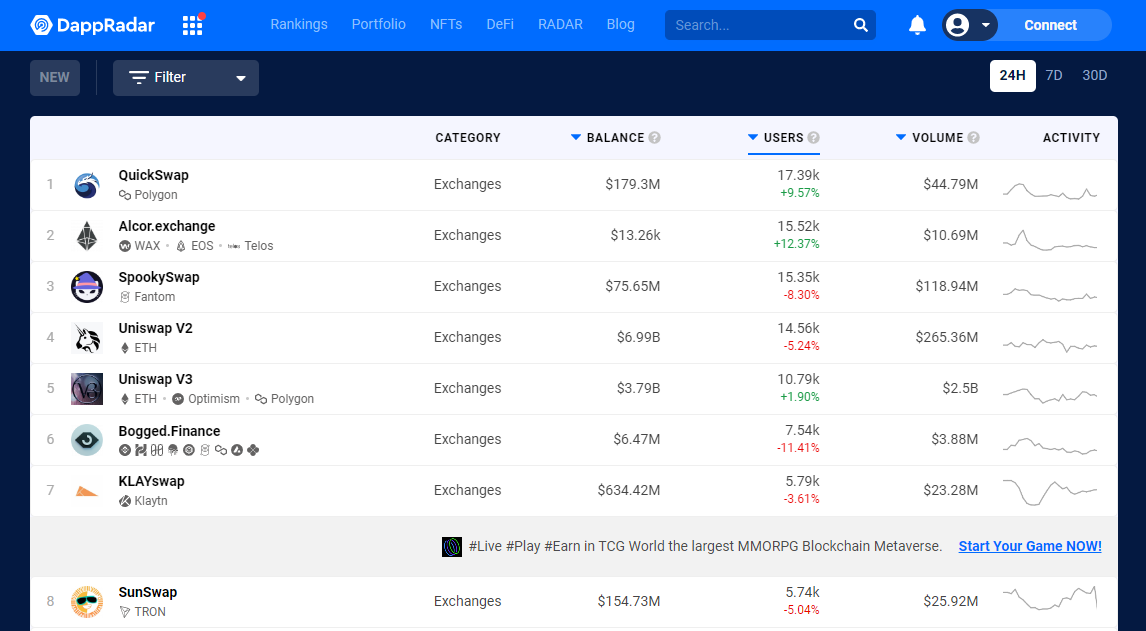Click the QuickSwap logo icon
This screenshot has height=631, width=1146.
pyautogui.click(x=87, y=185)
